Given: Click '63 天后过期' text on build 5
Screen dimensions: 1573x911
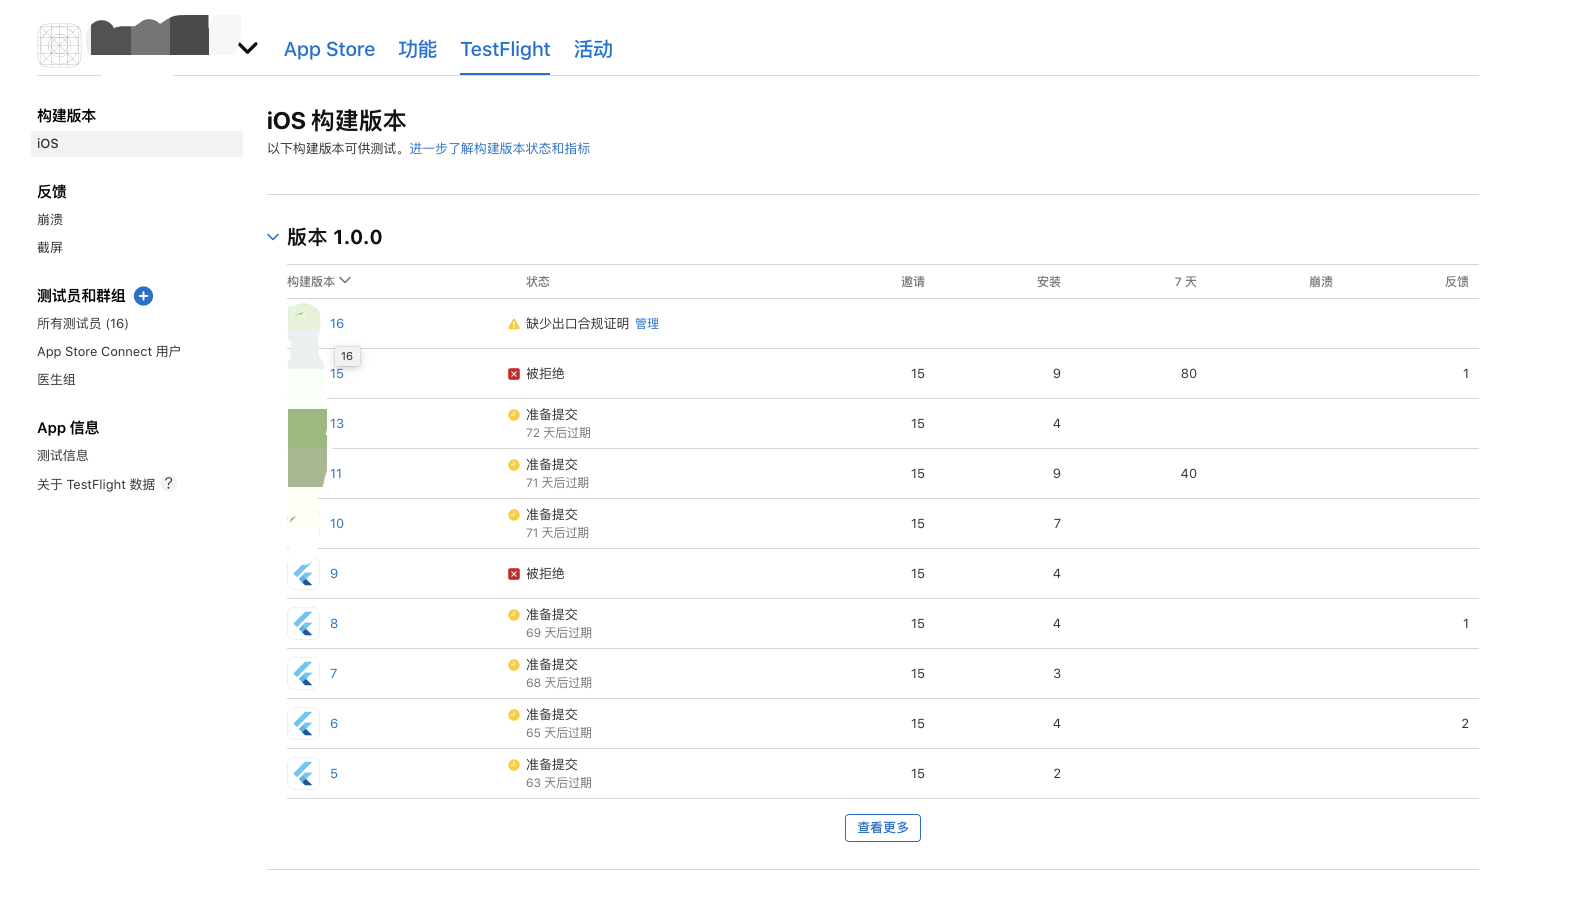Looking at the screenshot, I should (559, 783).
